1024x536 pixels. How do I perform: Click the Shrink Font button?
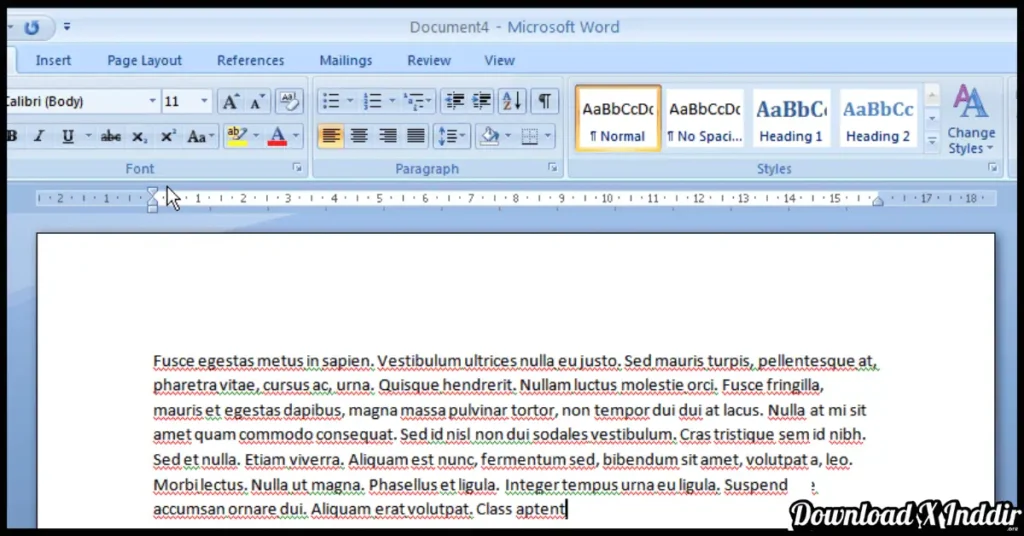[x=257, y=101]
